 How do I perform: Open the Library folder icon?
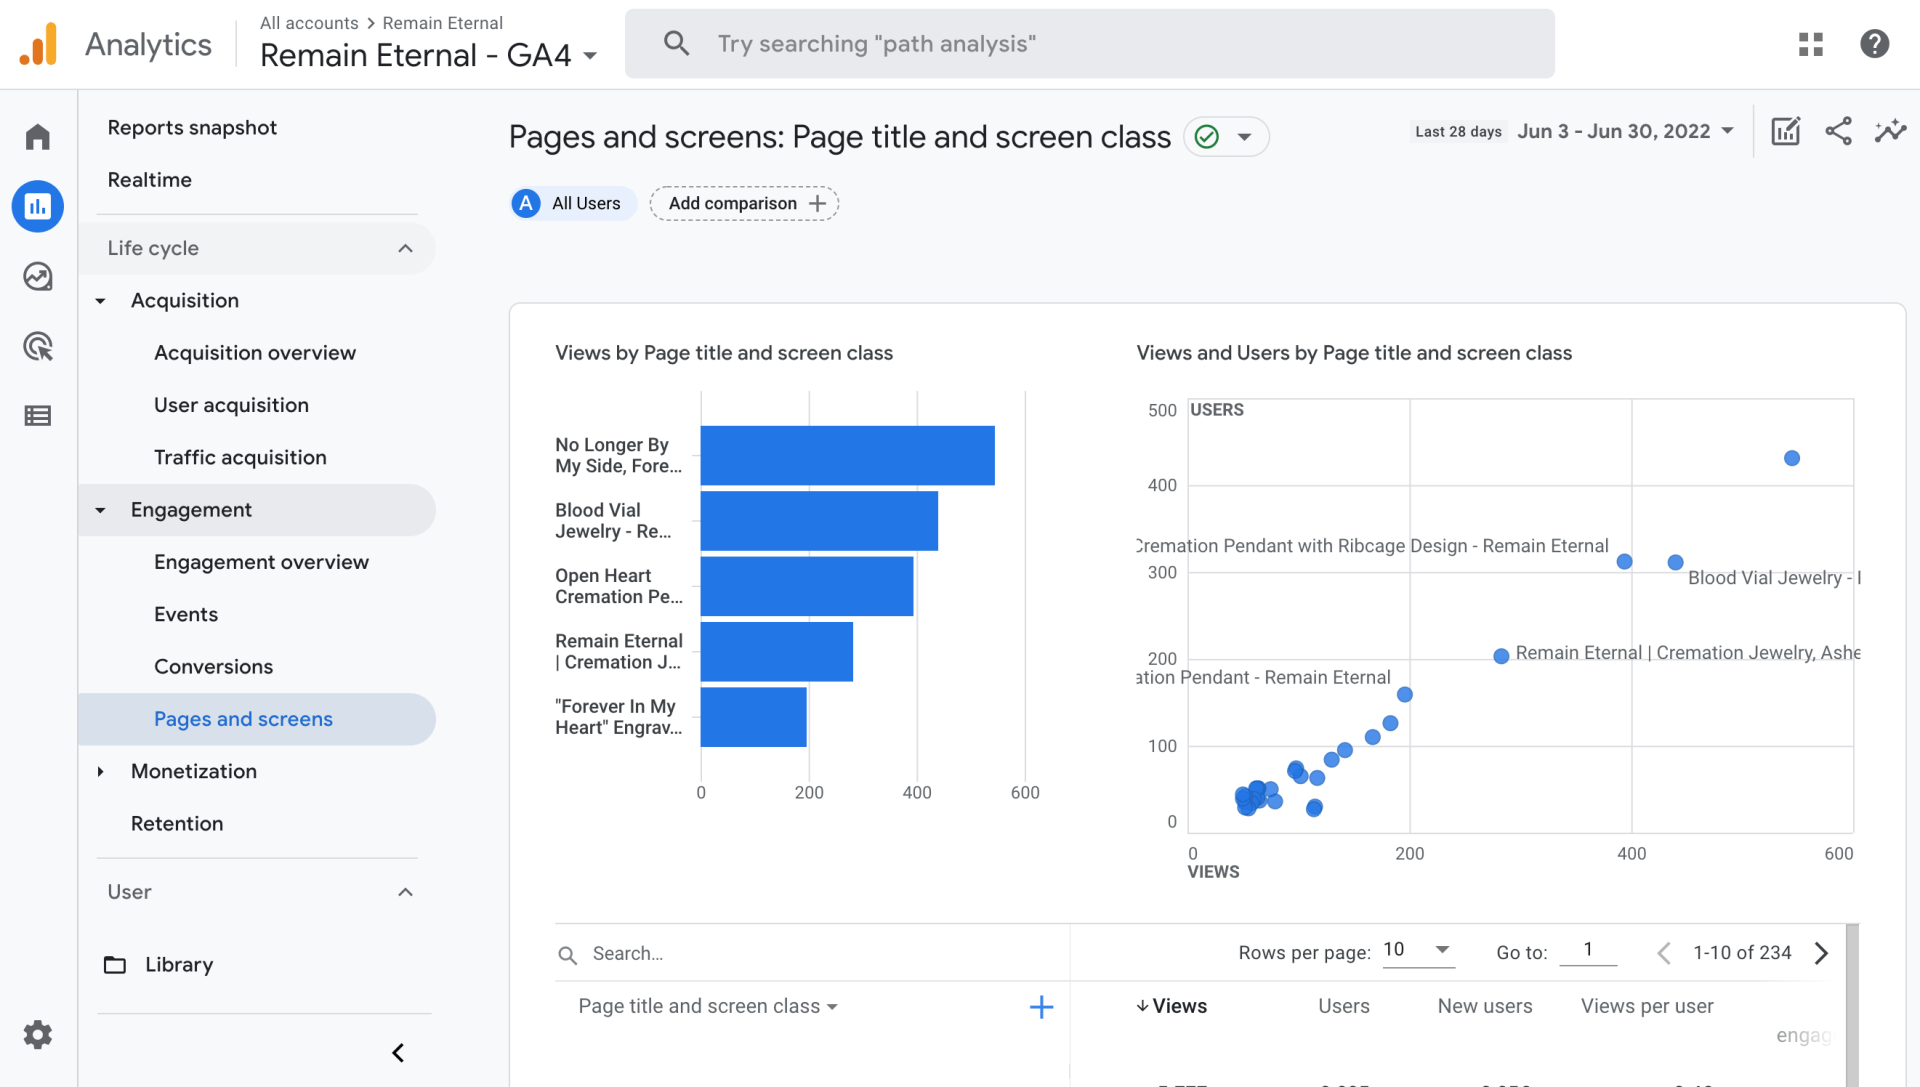pos(115,965)
